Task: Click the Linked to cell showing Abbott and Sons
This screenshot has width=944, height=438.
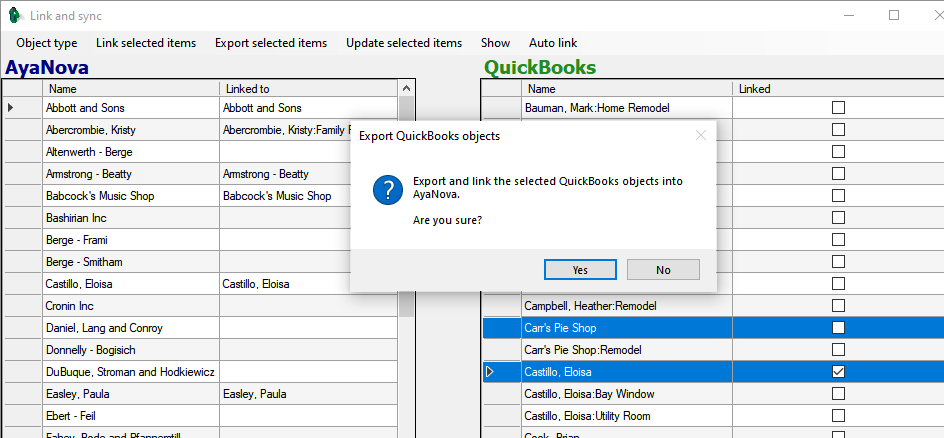Action: (308, 108)
